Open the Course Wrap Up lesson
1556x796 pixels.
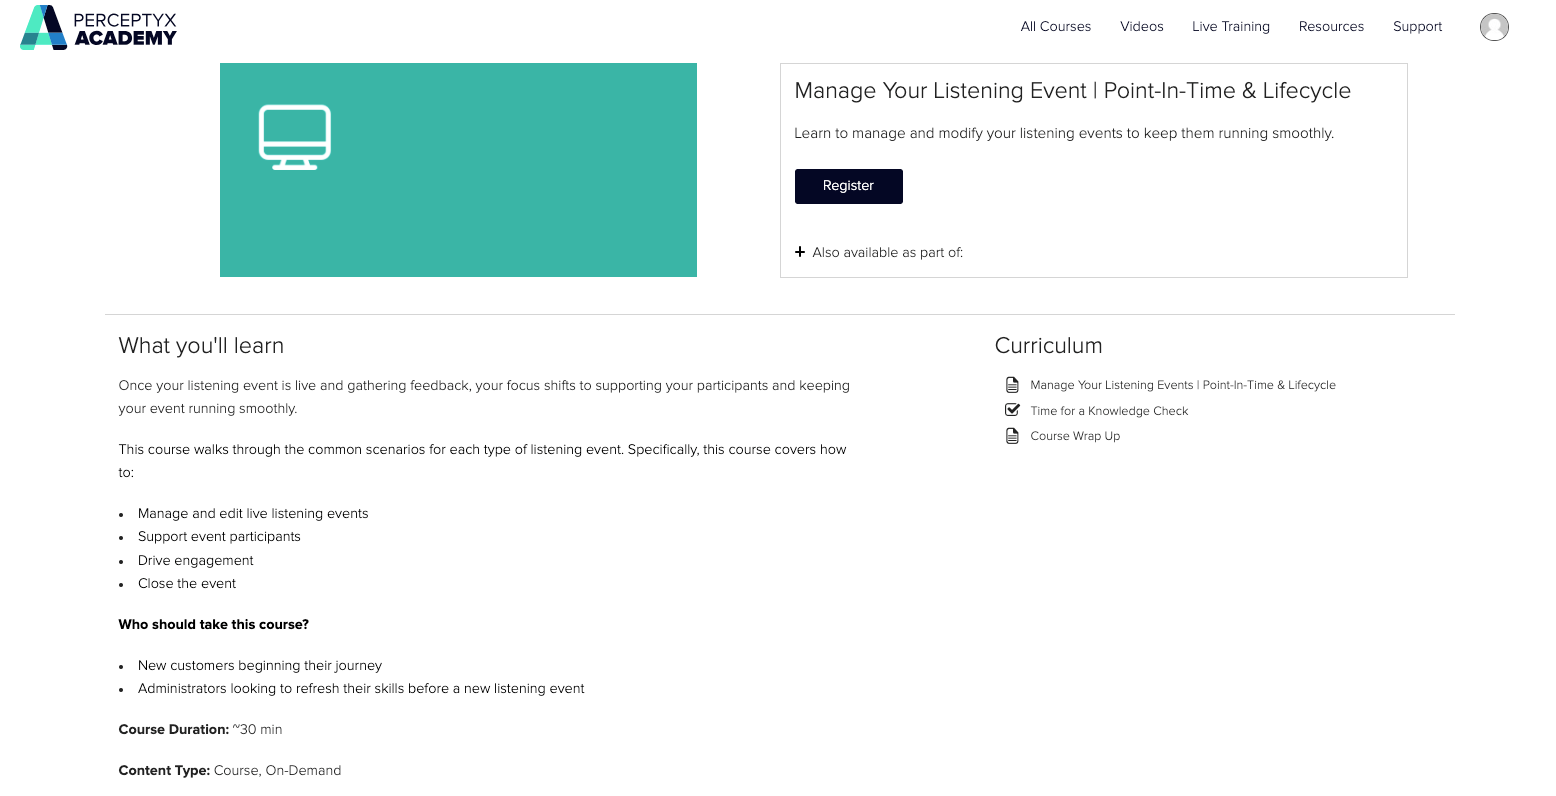(x=1075, y=436)
